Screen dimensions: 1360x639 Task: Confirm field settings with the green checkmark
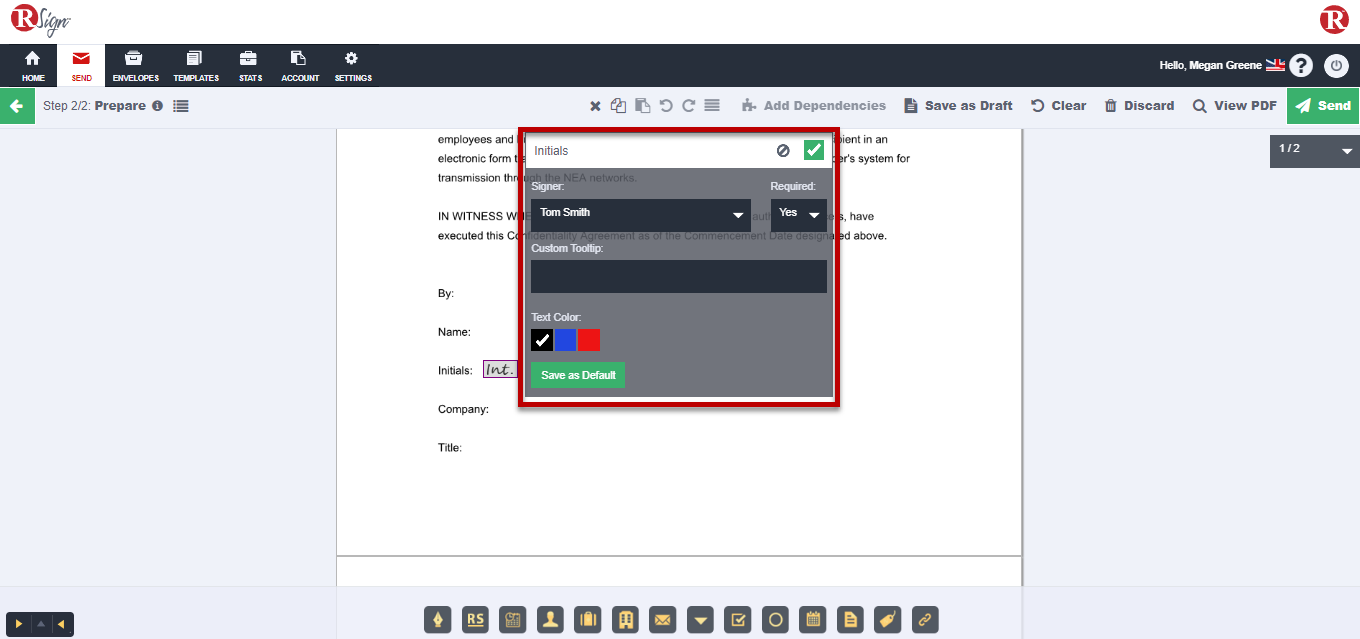pyautogui.click(x=813, y=149)
